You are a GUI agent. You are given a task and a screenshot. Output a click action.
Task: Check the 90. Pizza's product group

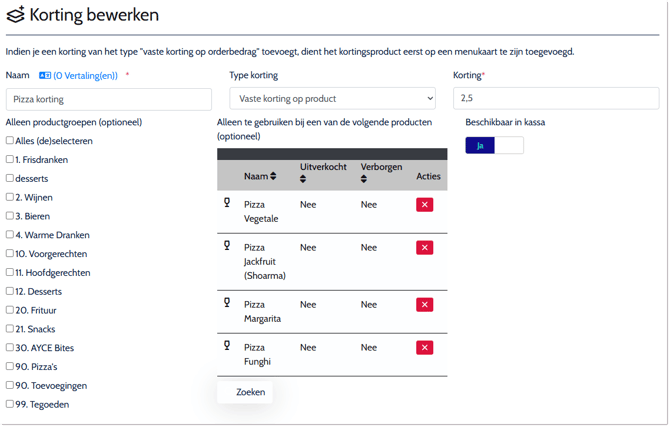click(10, 366)
